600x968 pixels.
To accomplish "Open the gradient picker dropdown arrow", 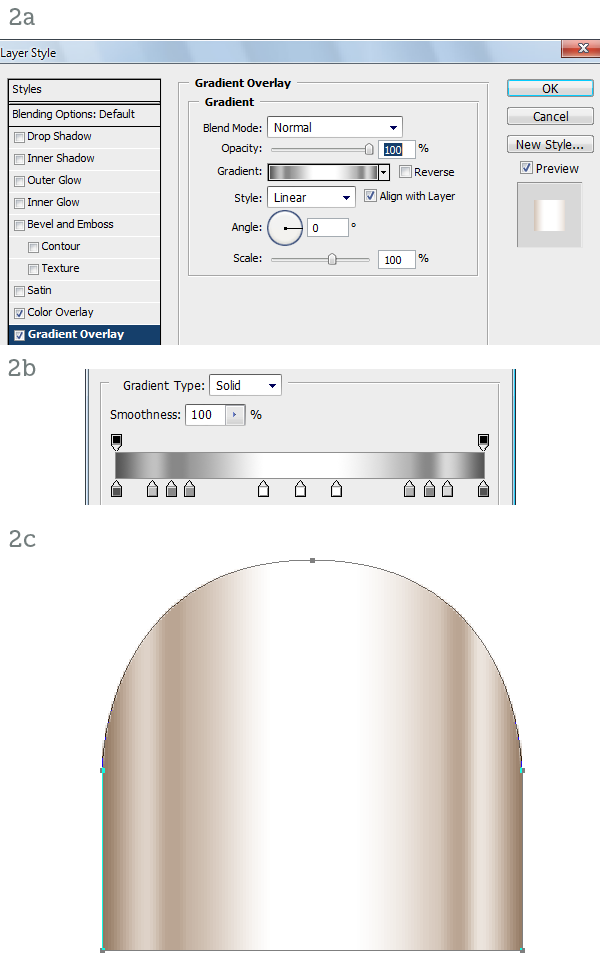I will point(384,172).
